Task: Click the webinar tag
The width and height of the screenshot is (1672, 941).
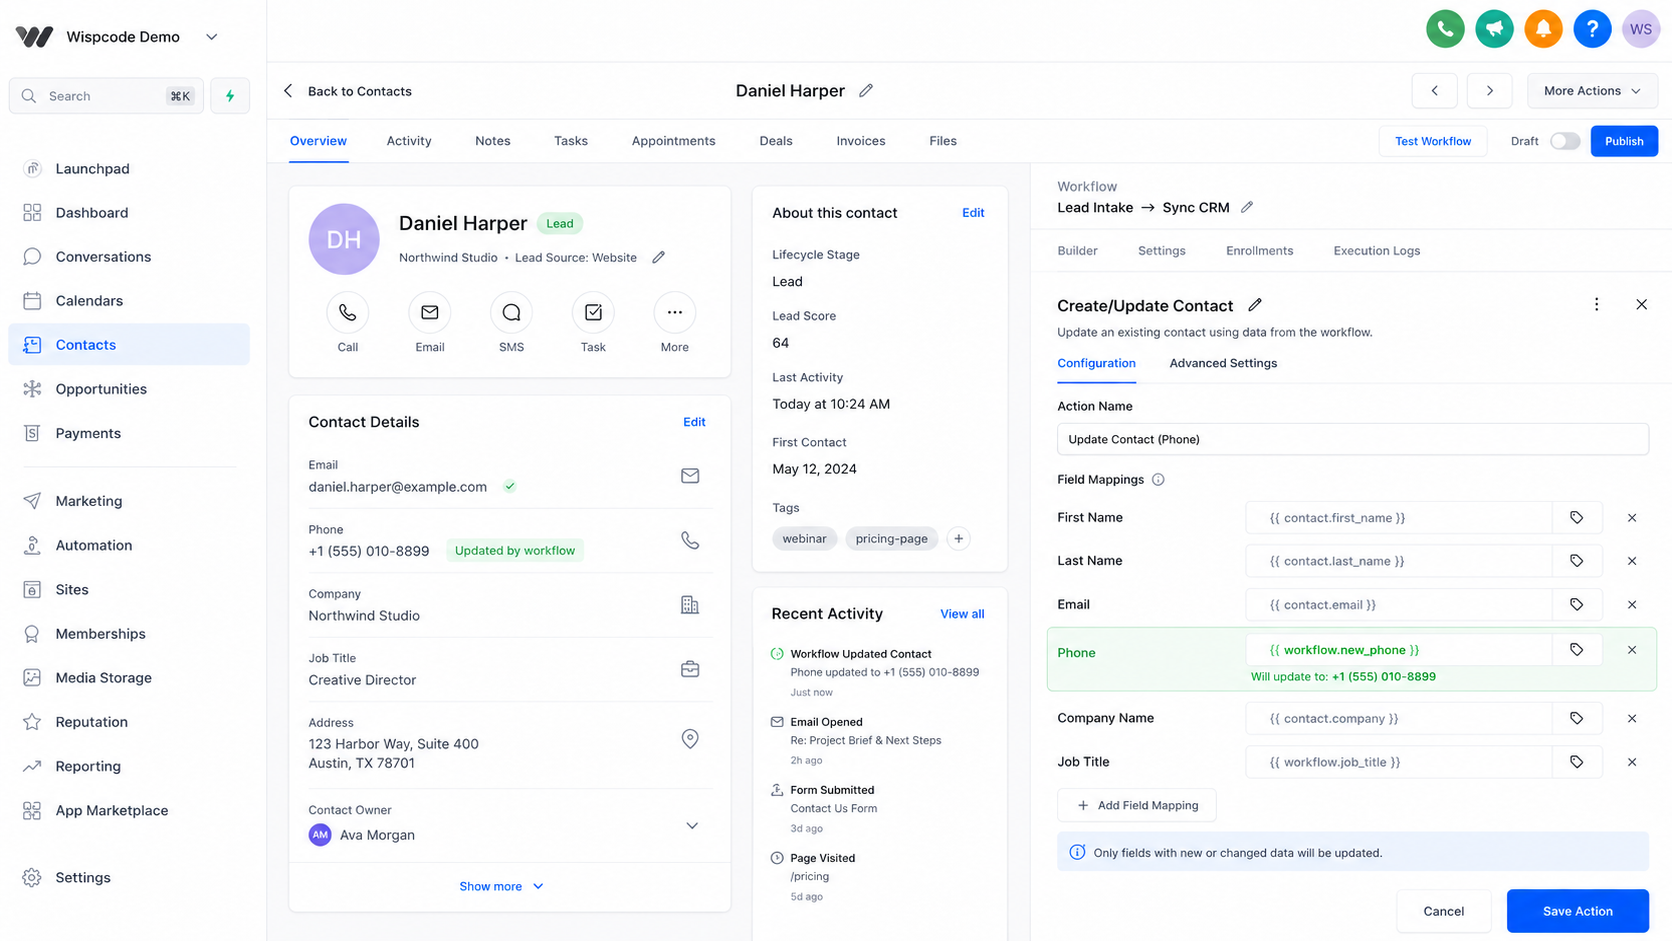Action: pos(804,539)
